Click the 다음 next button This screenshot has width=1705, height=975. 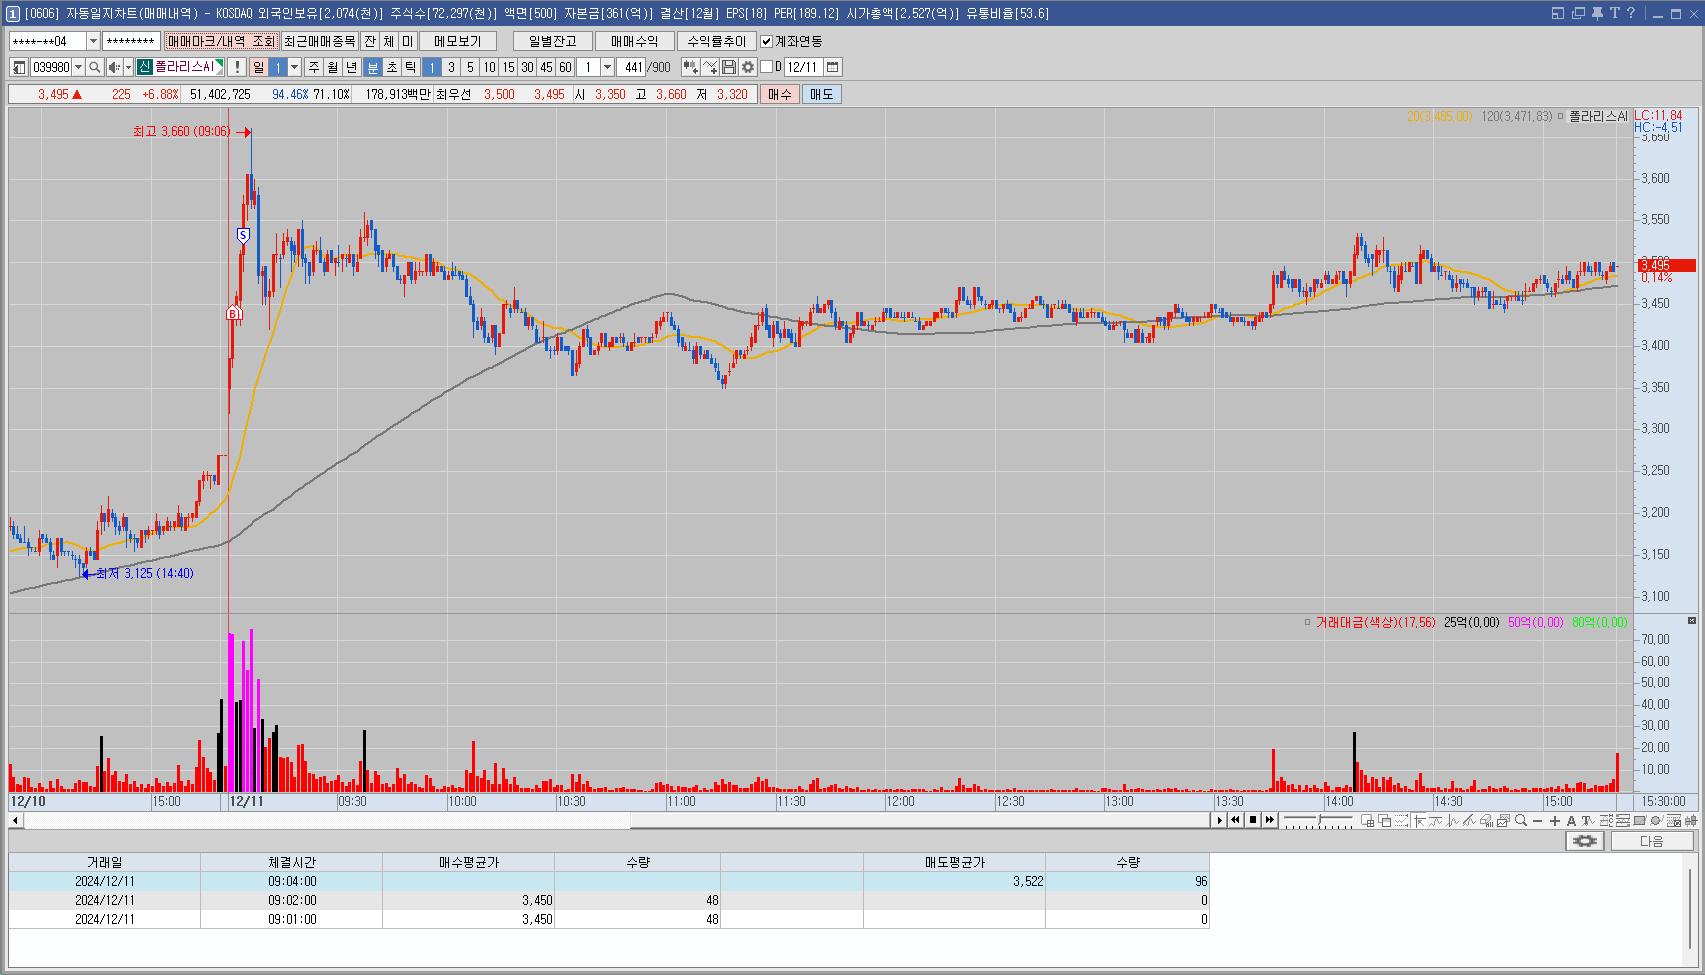click(1652, 841)
